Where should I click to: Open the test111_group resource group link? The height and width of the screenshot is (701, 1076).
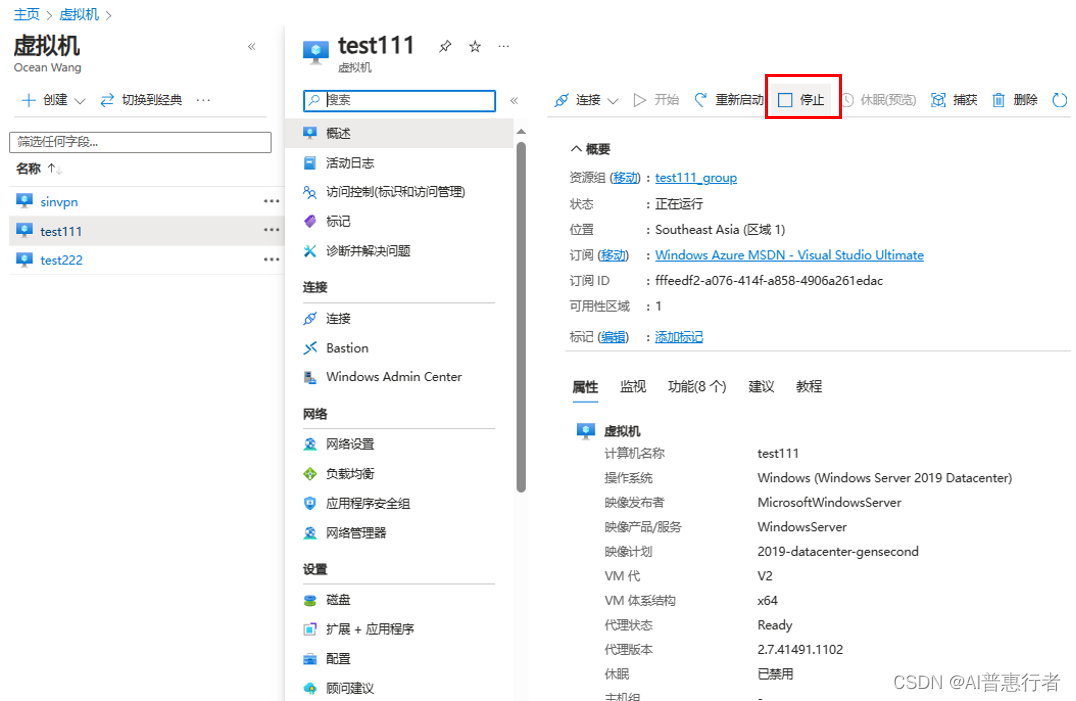(x=696, y=178)
